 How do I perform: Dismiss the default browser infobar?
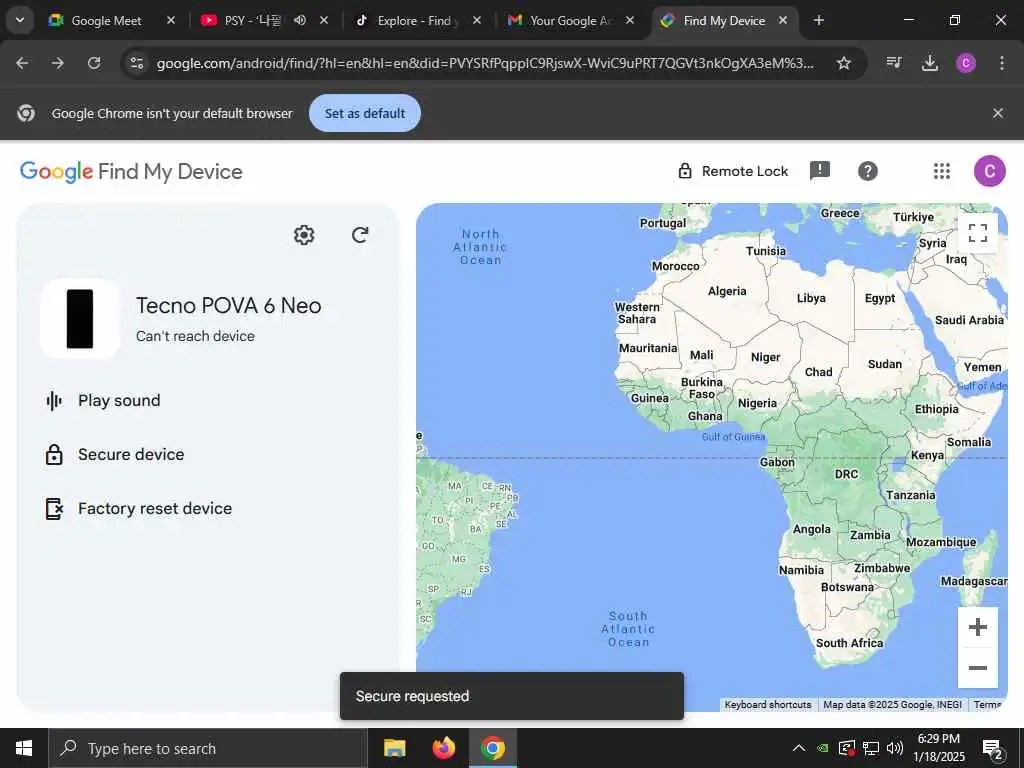point(998,113)
